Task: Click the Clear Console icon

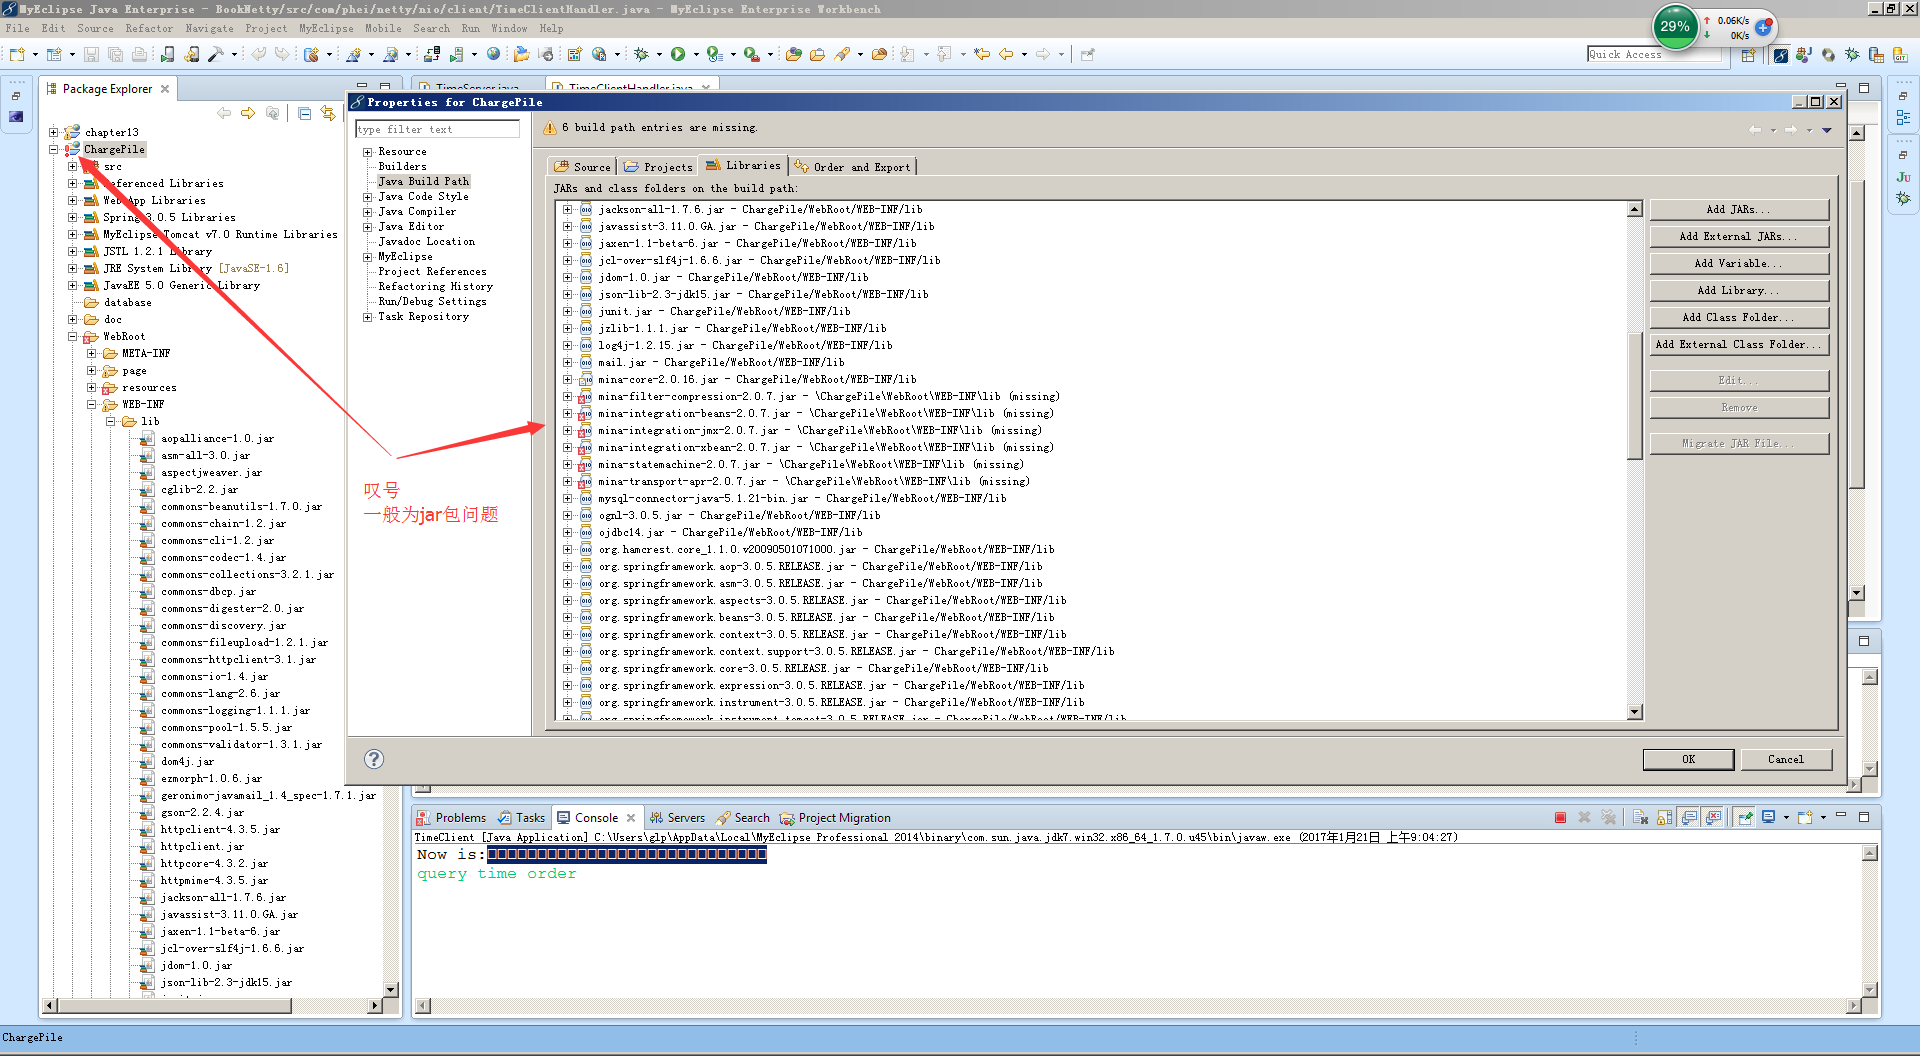Action: [1640, 817]
